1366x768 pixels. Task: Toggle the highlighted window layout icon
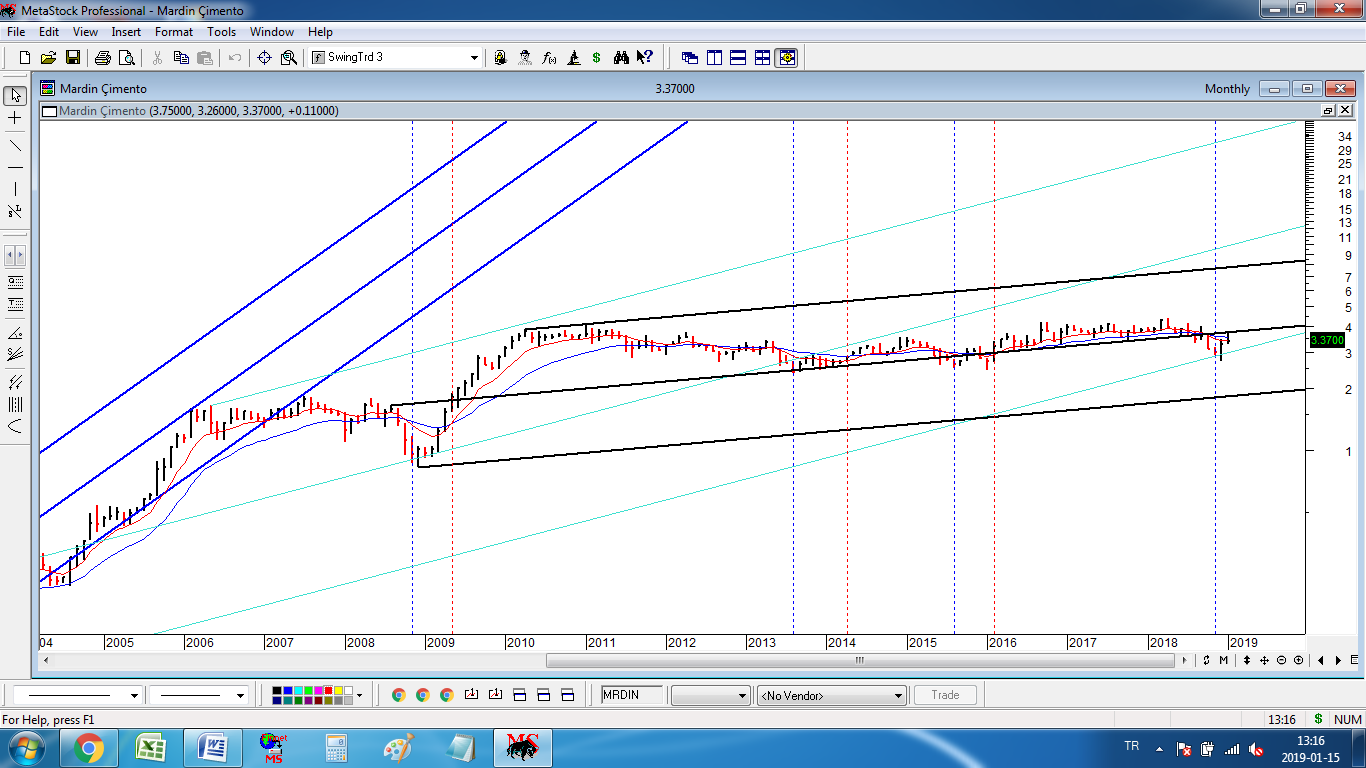786,58
